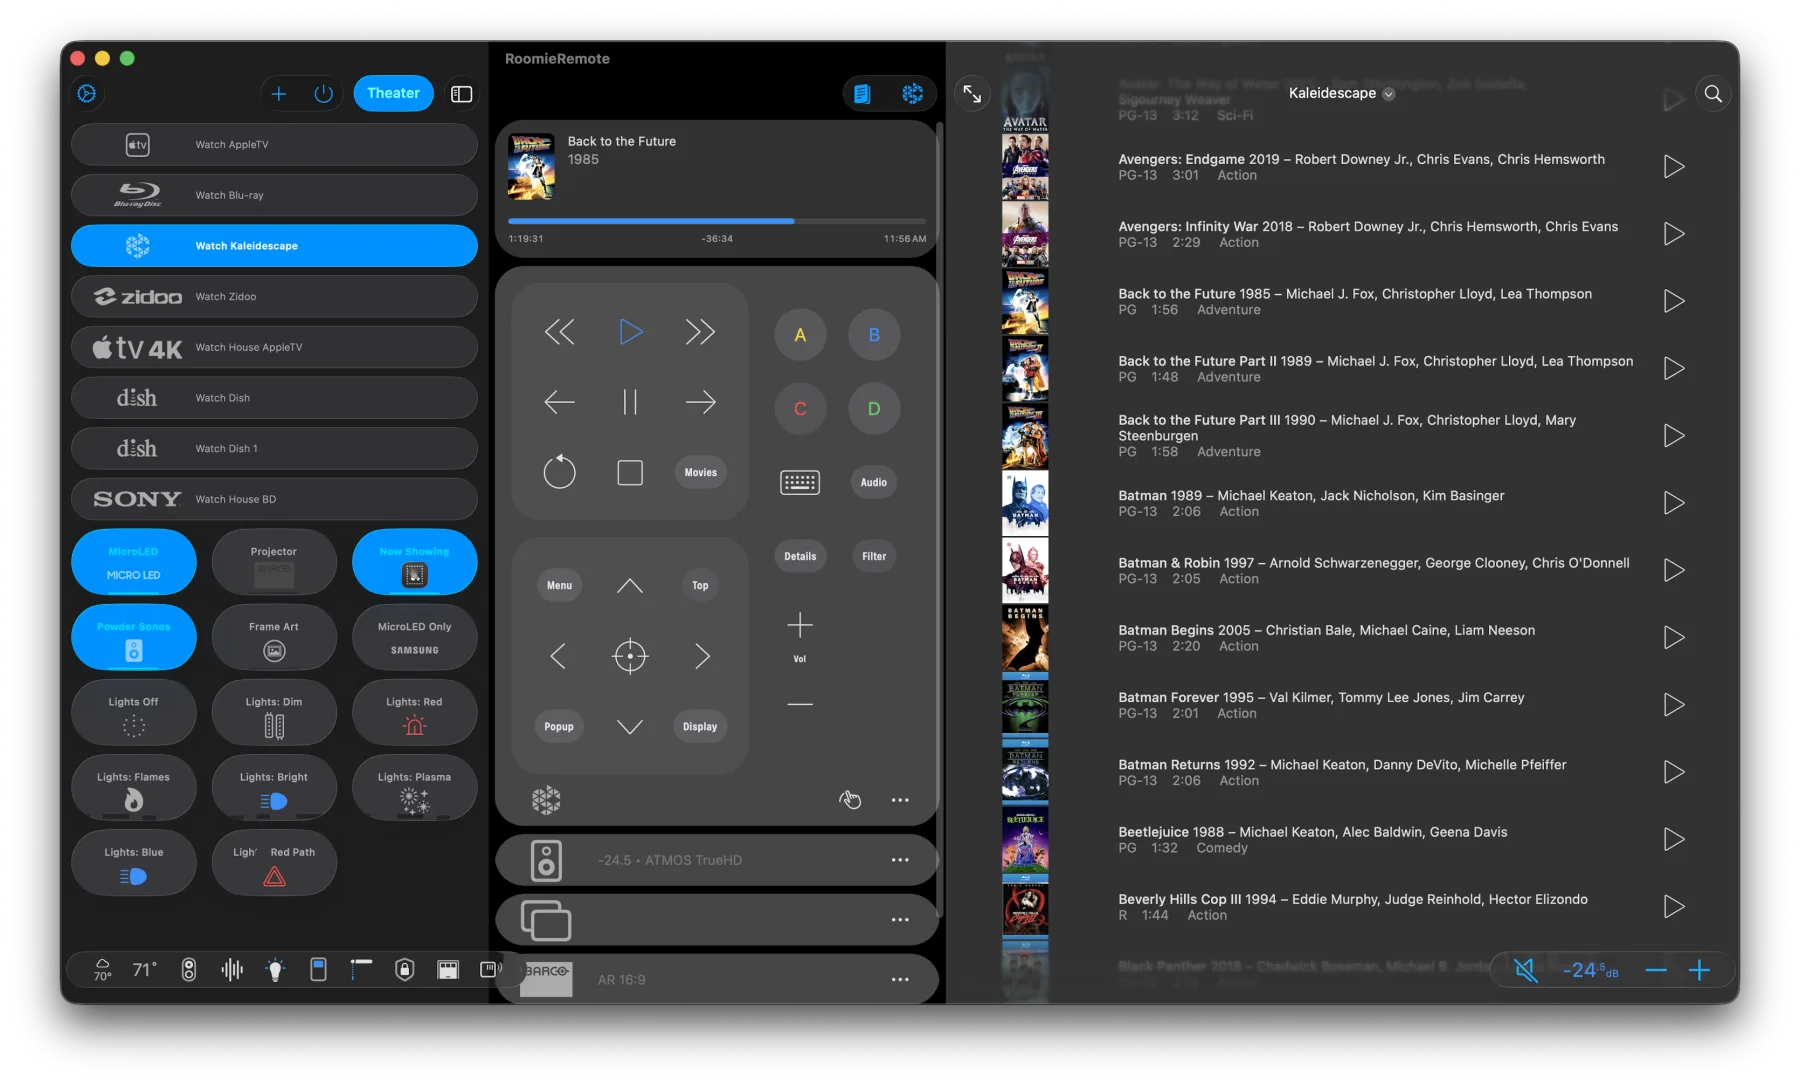Click the pause button on the remote
The image size is (1800, 1084).
coord(630,402)
